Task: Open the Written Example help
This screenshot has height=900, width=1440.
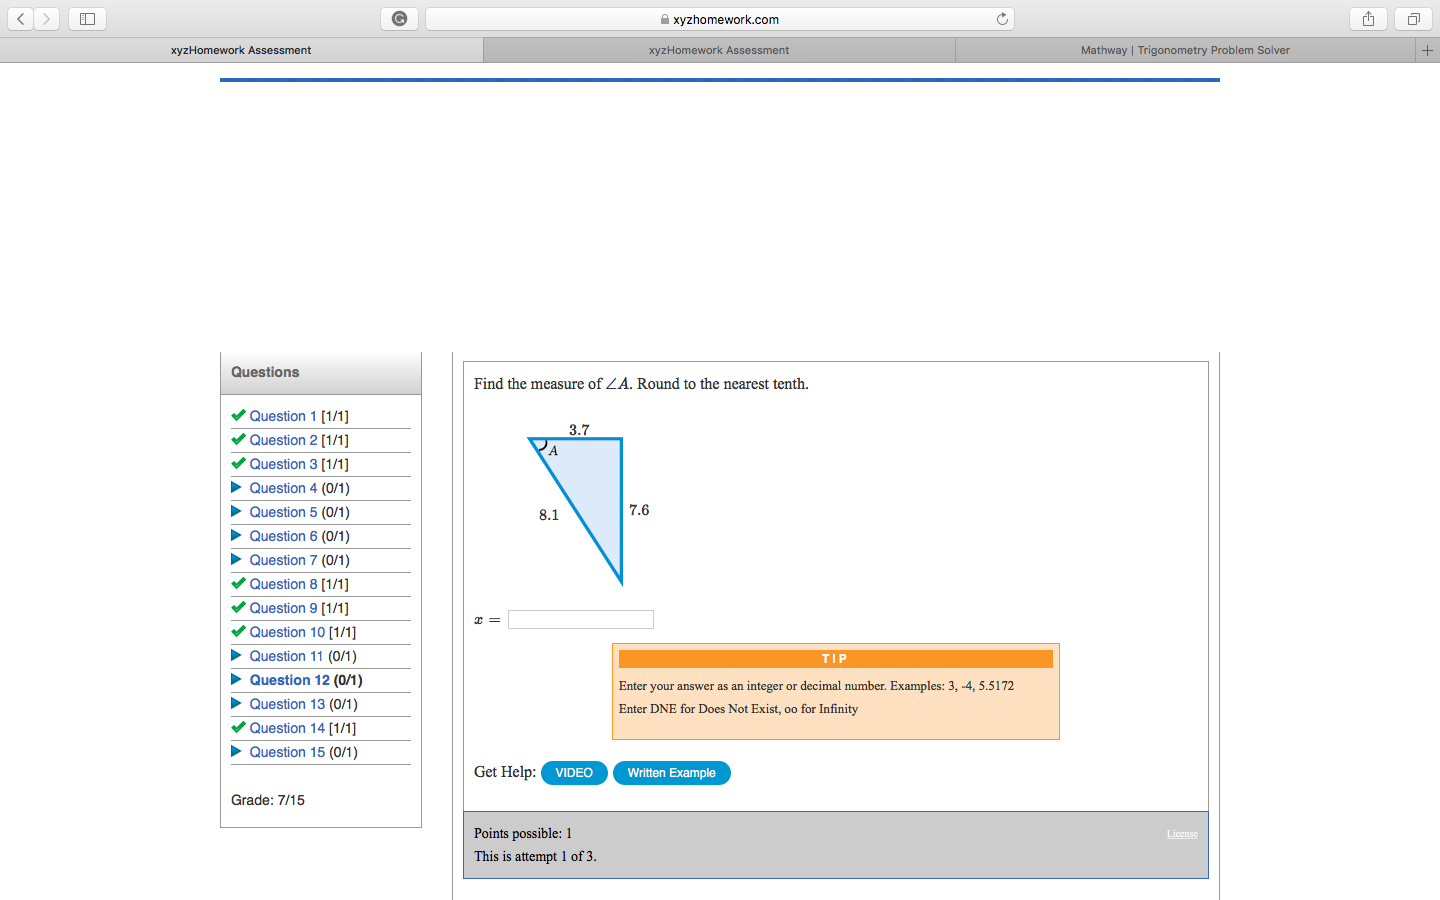Action: coord(672,772)
